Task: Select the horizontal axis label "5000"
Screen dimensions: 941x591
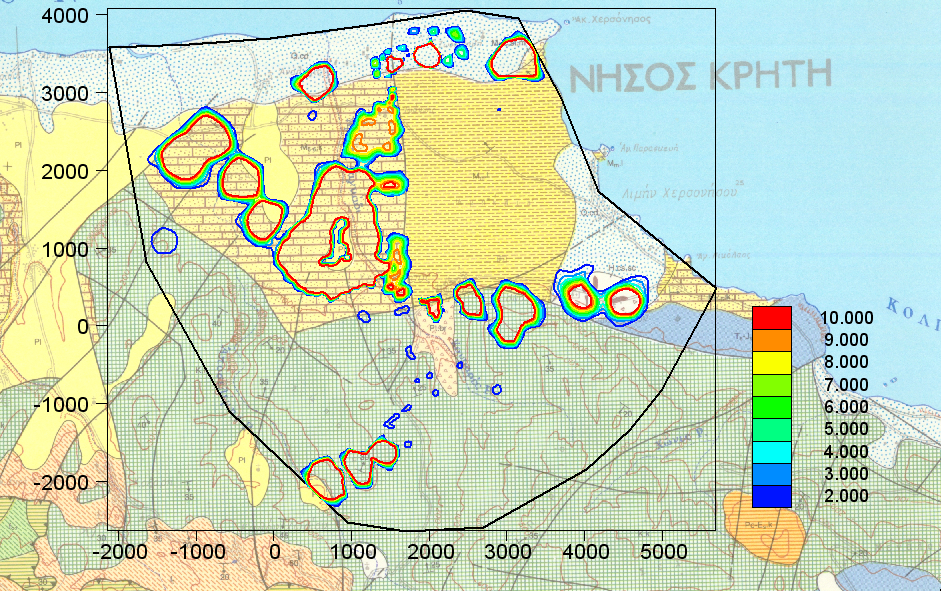Action: 663,551
